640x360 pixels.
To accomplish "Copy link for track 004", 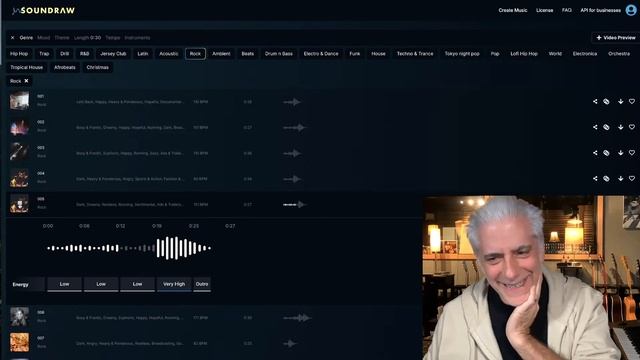I will [606, 178].
